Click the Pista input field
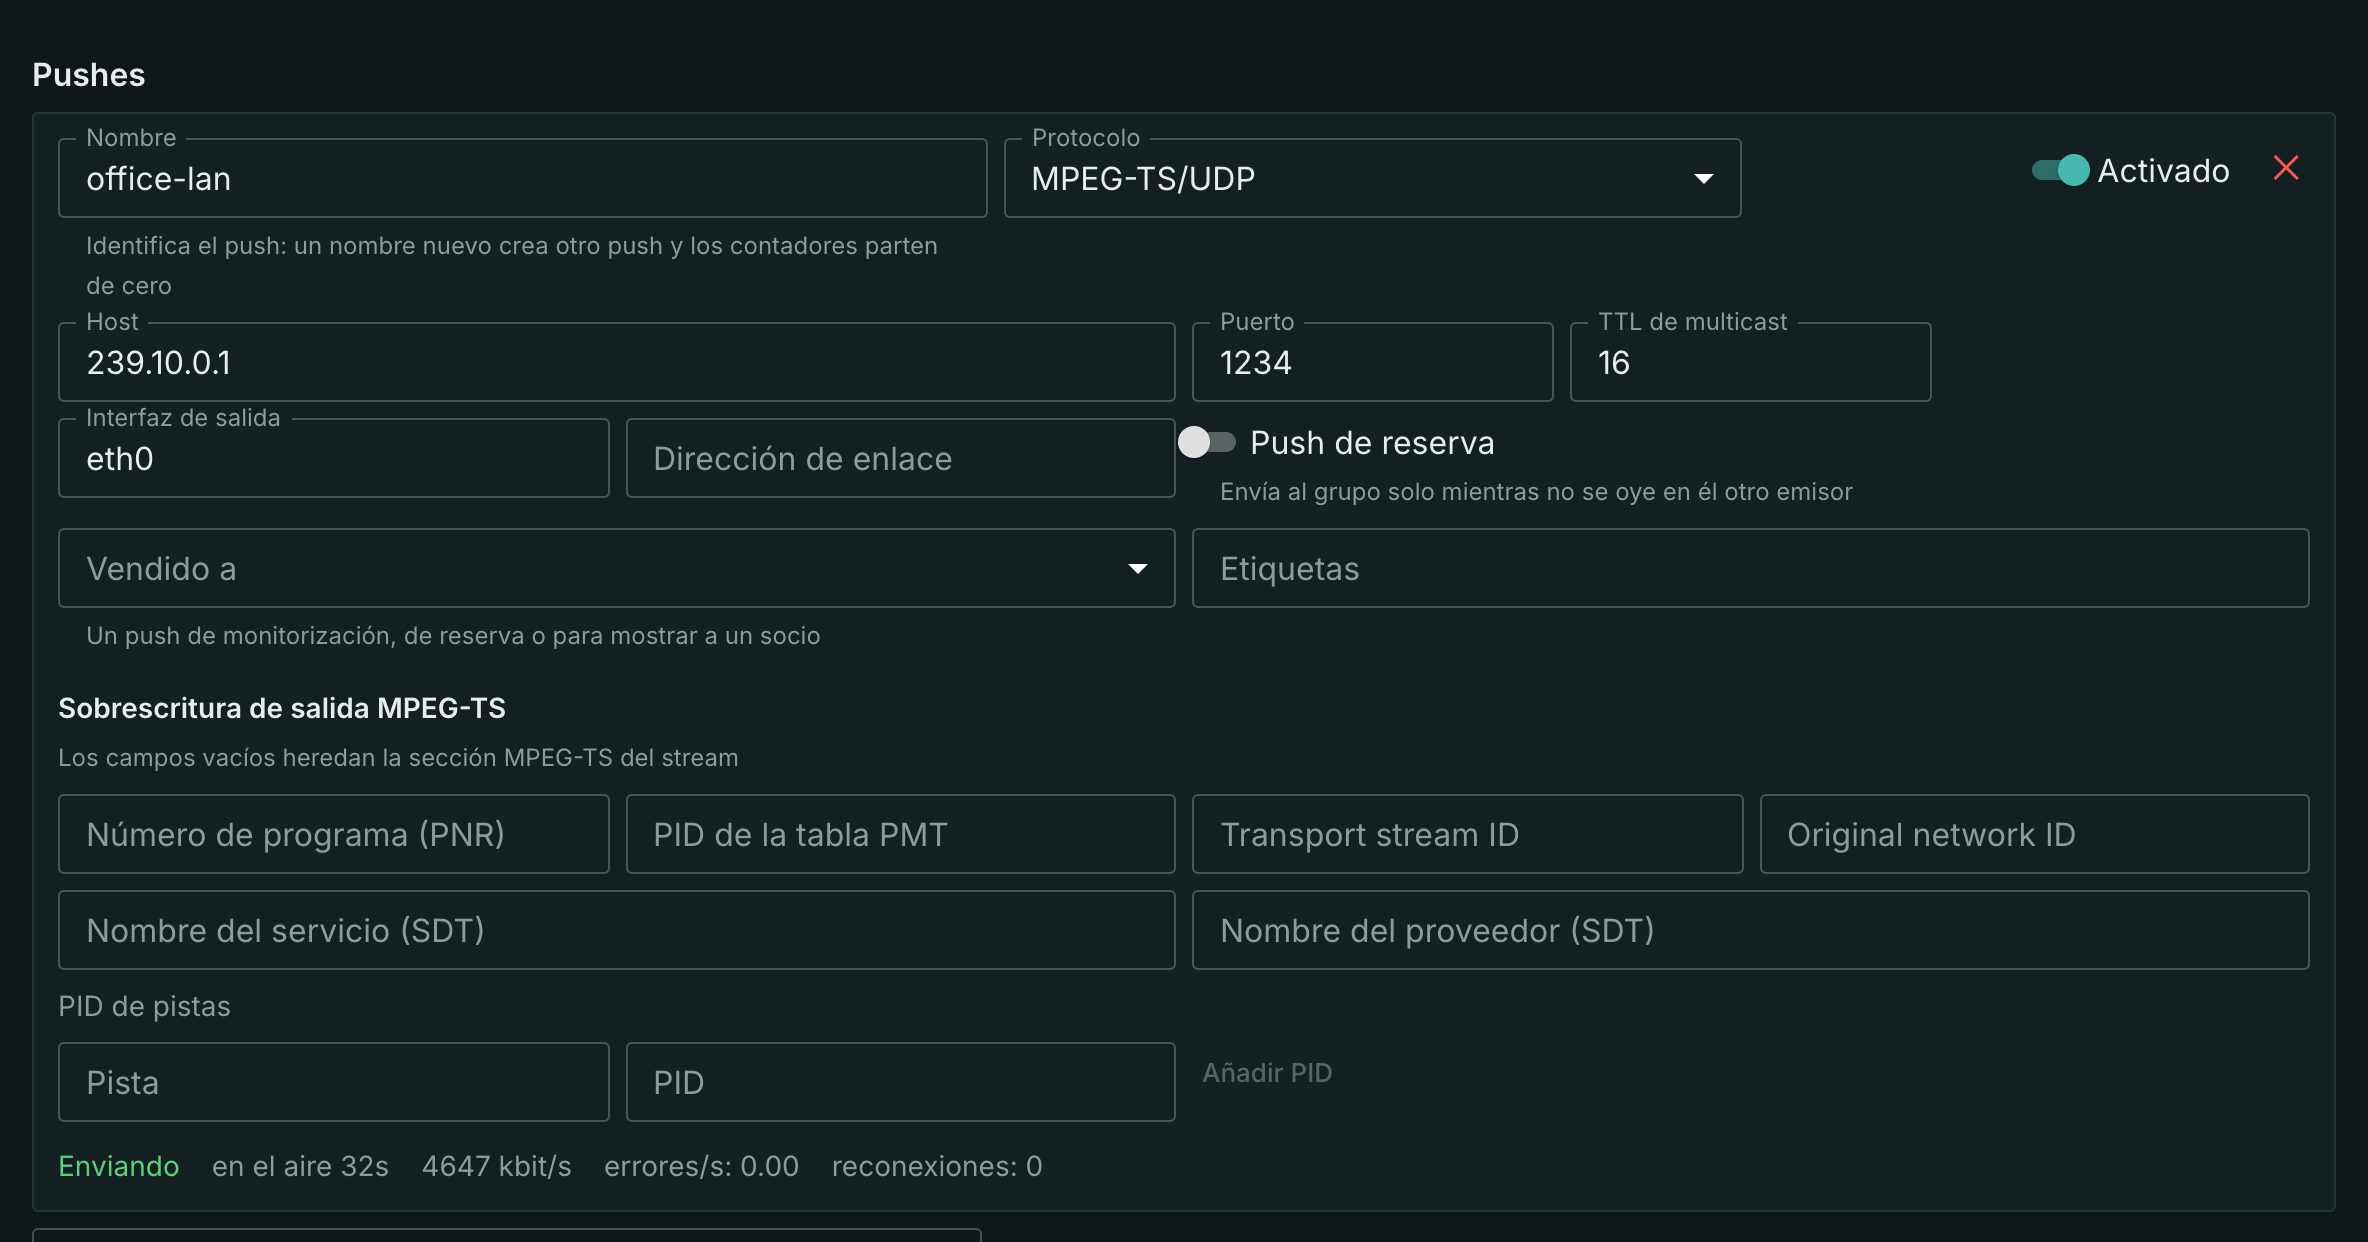This screenshot has height=1242, width=2368. (x=334, y=1082)
